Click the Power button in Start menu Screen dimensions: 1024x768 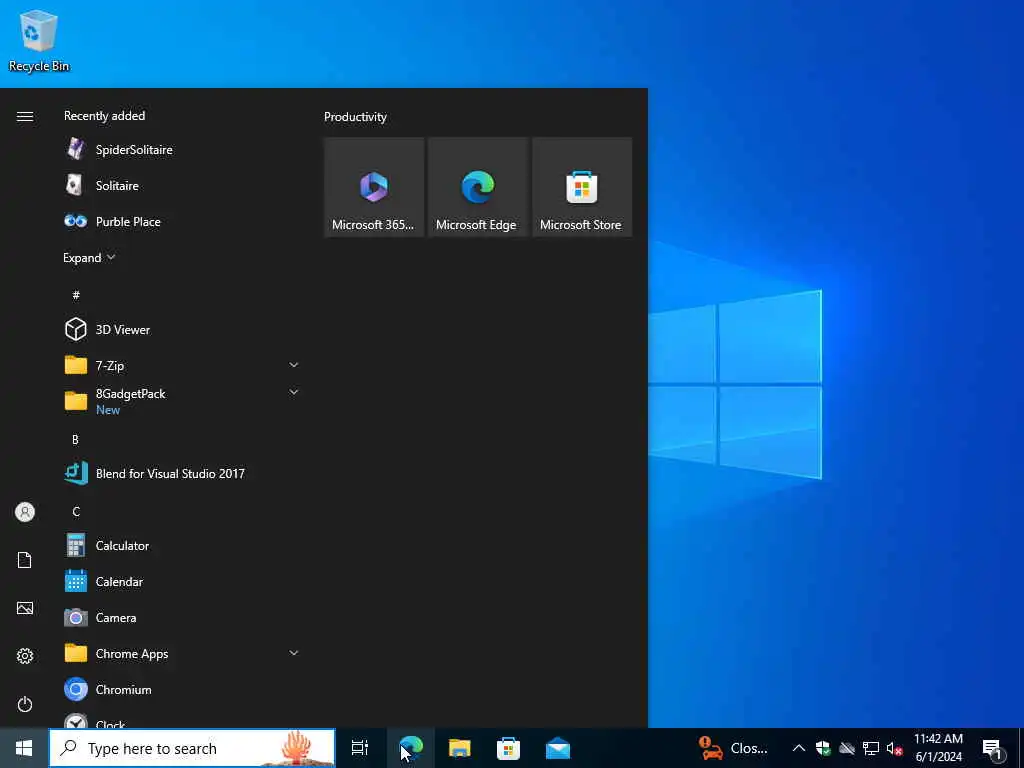coord(25,704)
